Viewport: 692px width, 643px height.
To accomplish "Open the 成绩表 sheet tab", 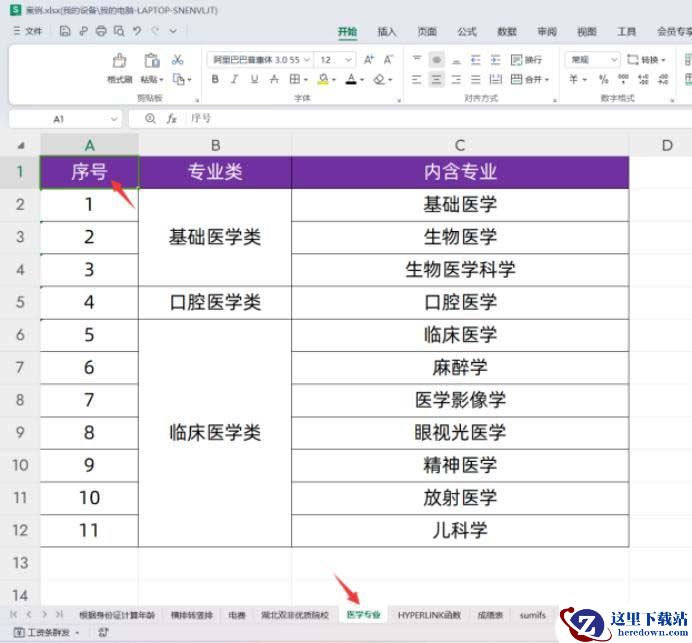I will tap(490, 615).
